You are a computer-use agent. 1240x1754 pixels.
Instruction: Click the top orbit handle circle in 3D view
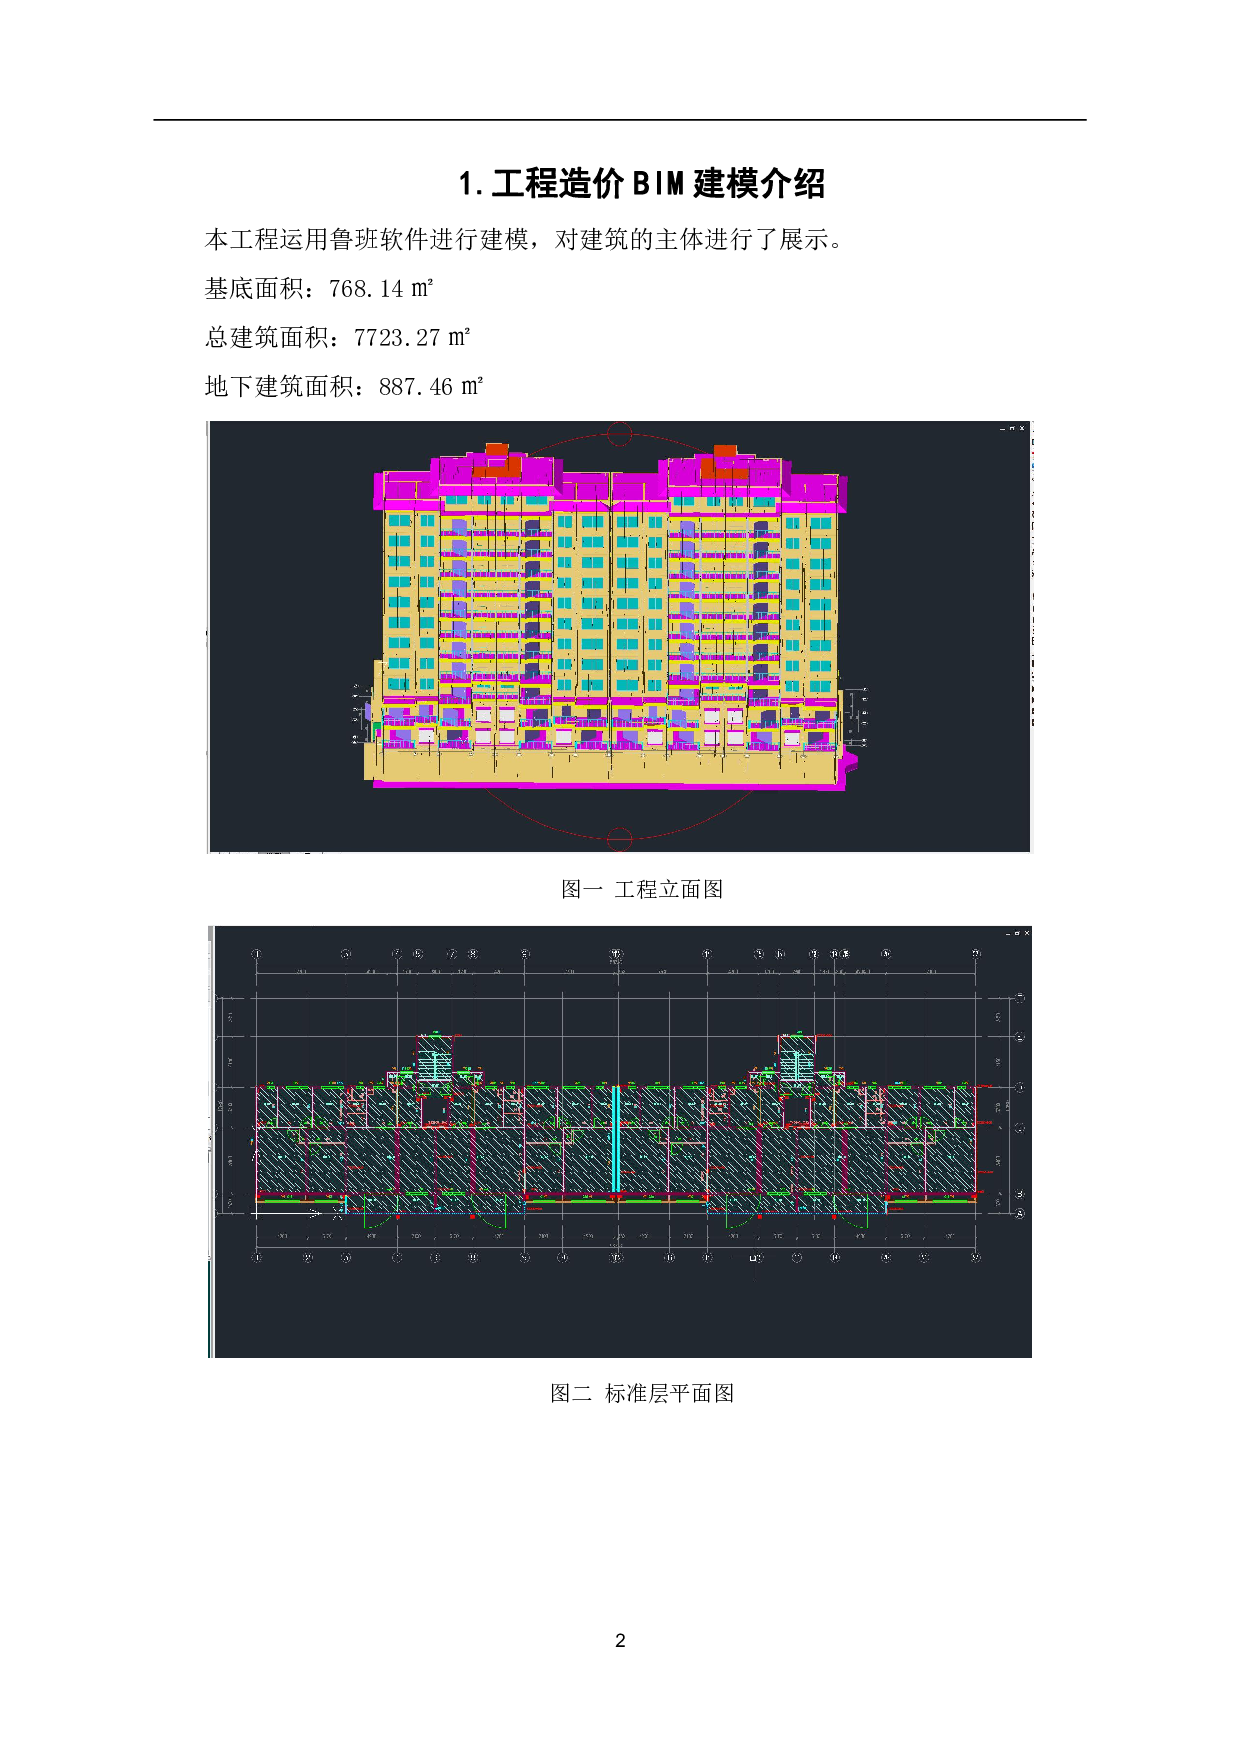620,433
